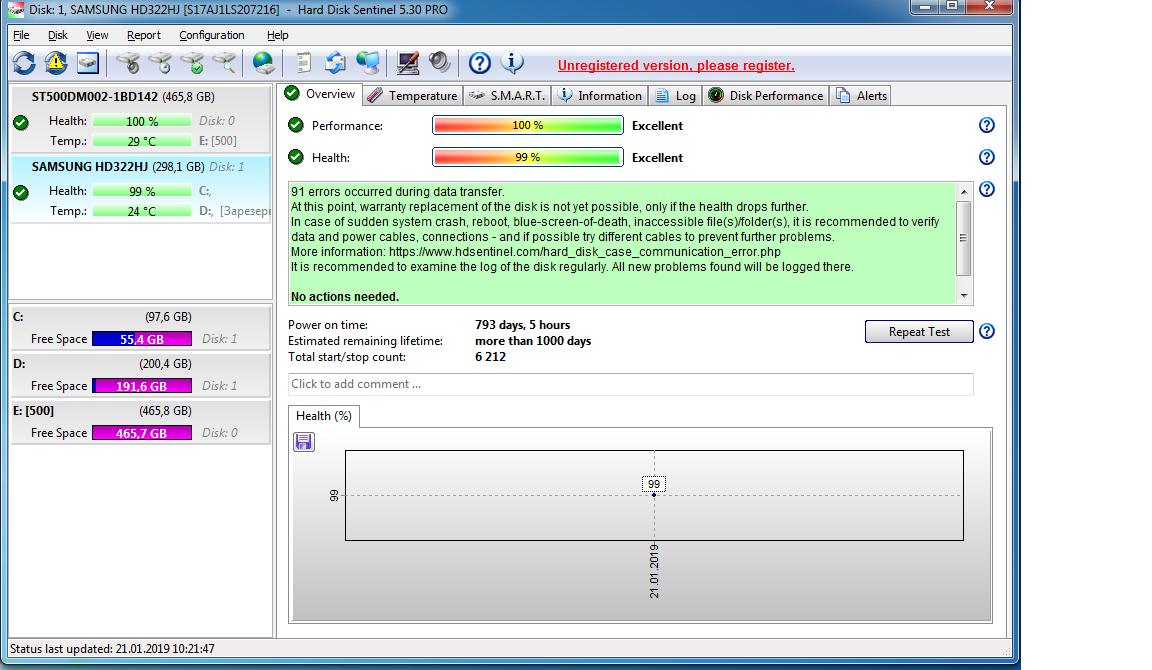1152x670 pixels.
Task: Click help icon next to Repeat Test
Action: click(987, 331)
